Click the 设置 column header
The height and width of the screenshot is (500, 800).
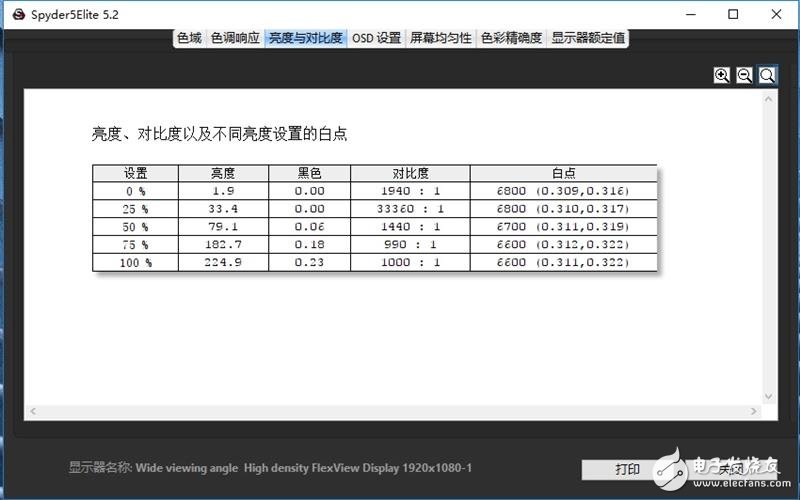(135, 173)
